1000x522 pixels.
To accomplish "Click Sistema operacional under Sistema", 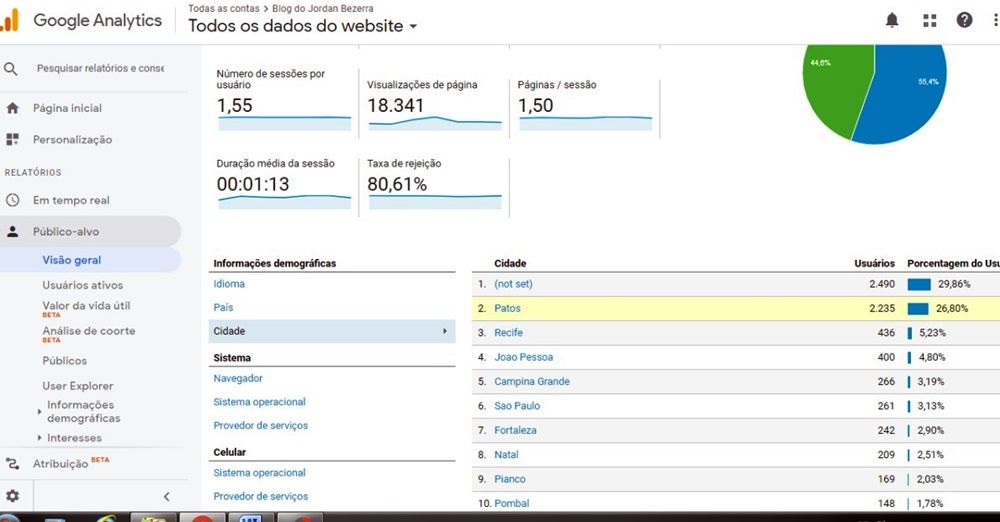I will tap(260, 402).
